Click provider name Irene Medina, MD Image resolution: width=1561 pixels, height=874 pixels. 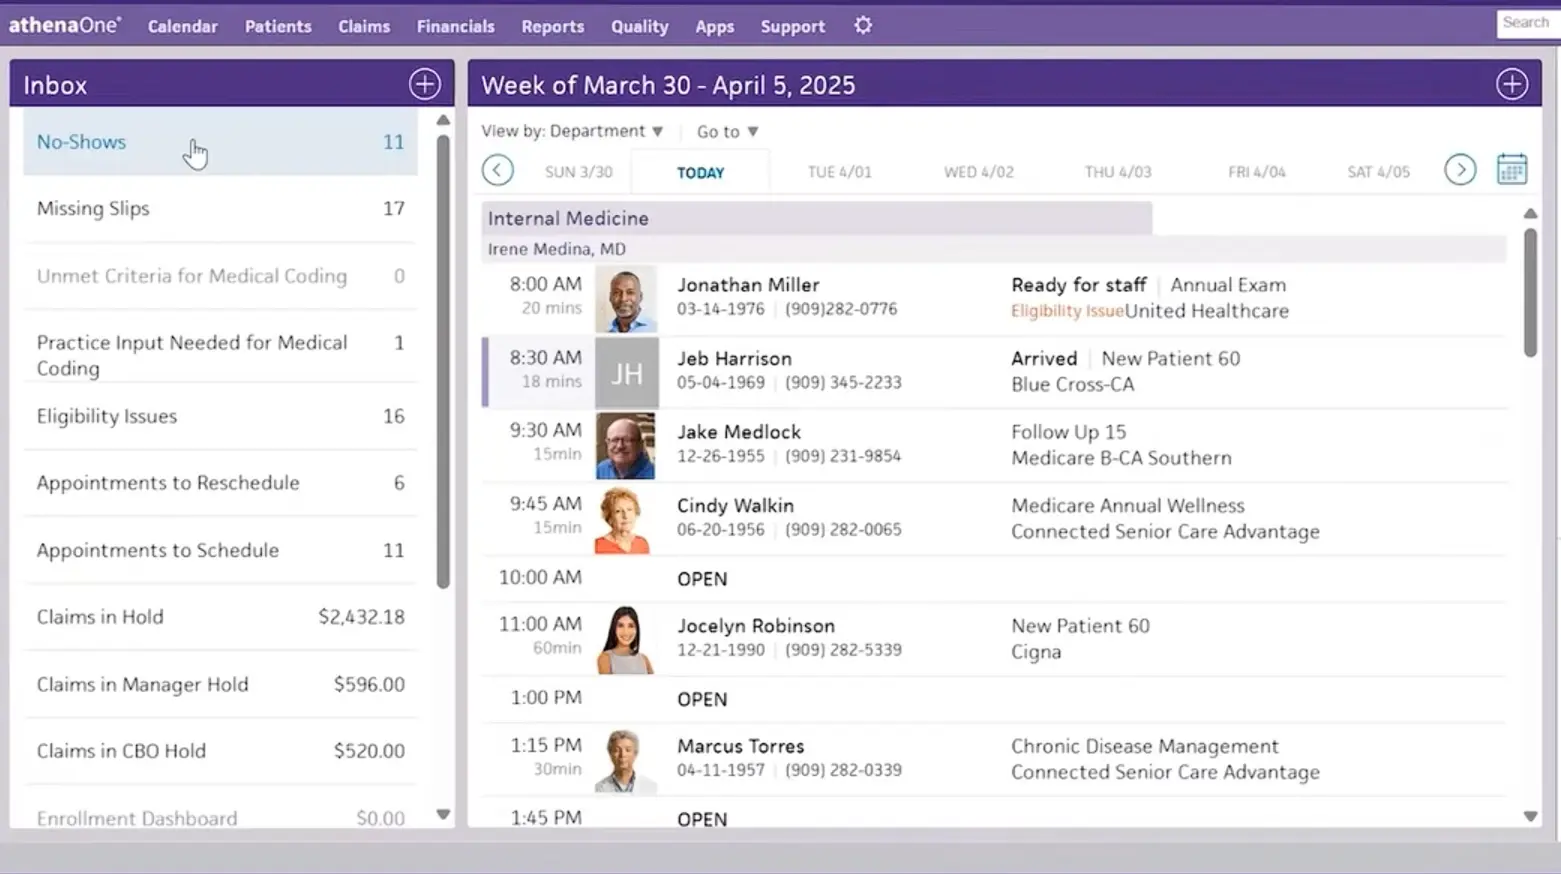point(556,249)
